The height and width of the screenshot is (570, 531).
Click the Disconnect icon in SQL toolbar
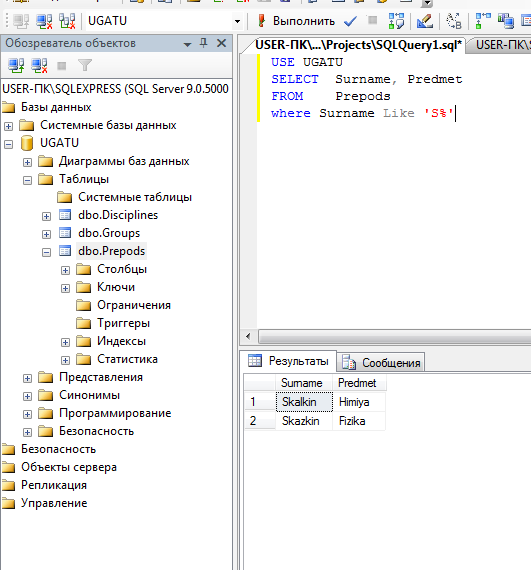pyautogui.click(x=44, y=21)
